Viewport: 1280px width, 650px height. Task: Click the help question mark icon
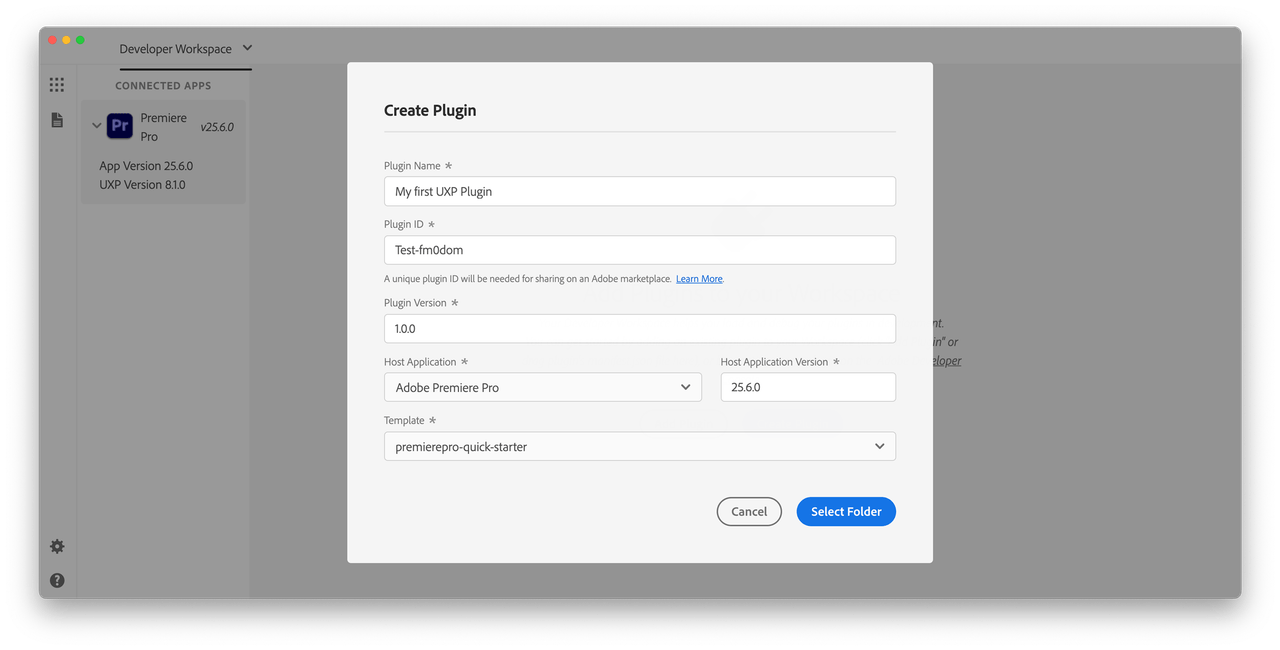[x=56, y=580]
